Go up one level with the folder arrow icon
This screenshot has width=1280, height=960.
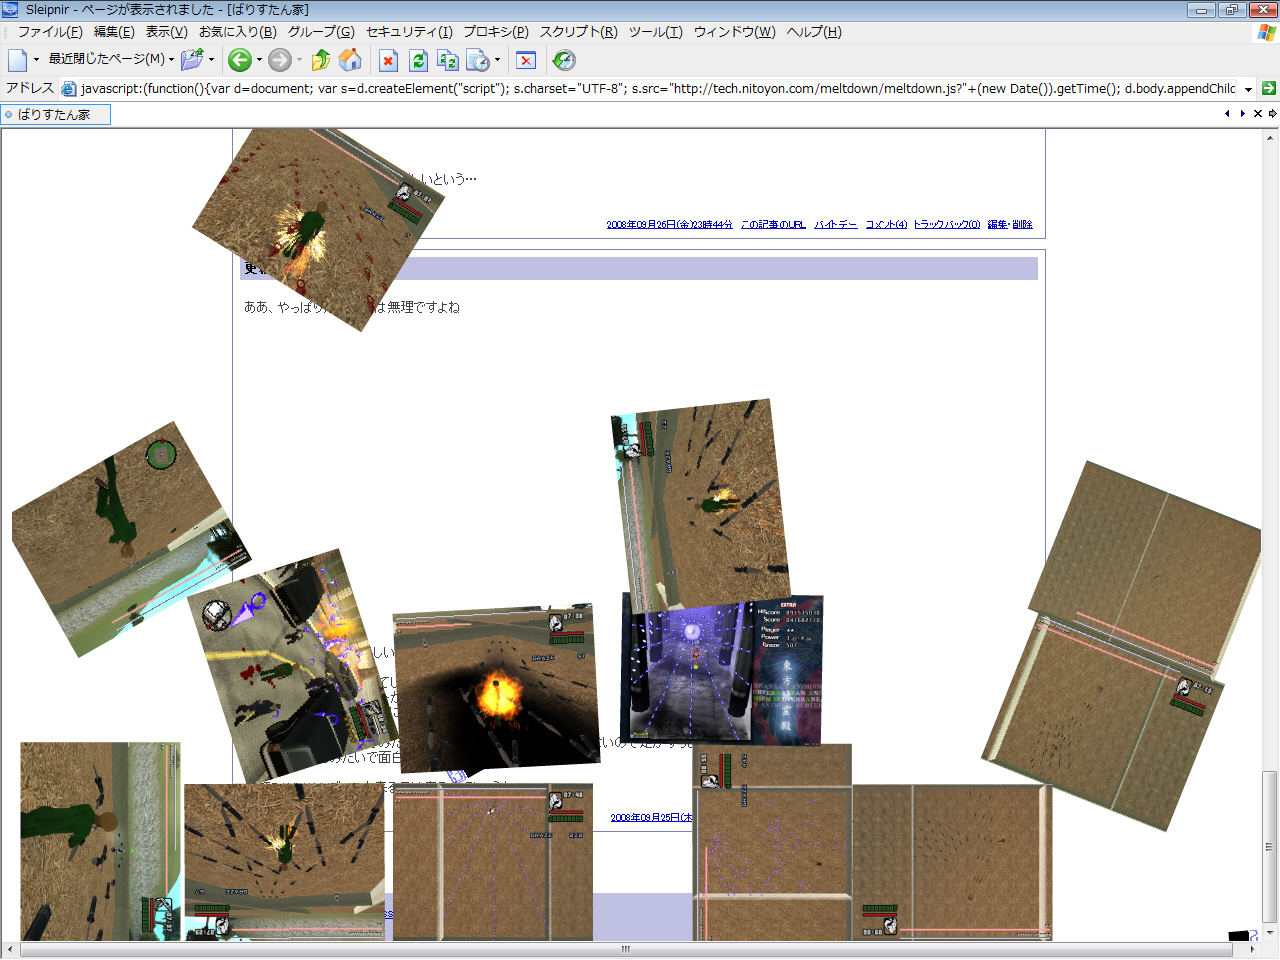coord(320,61)
